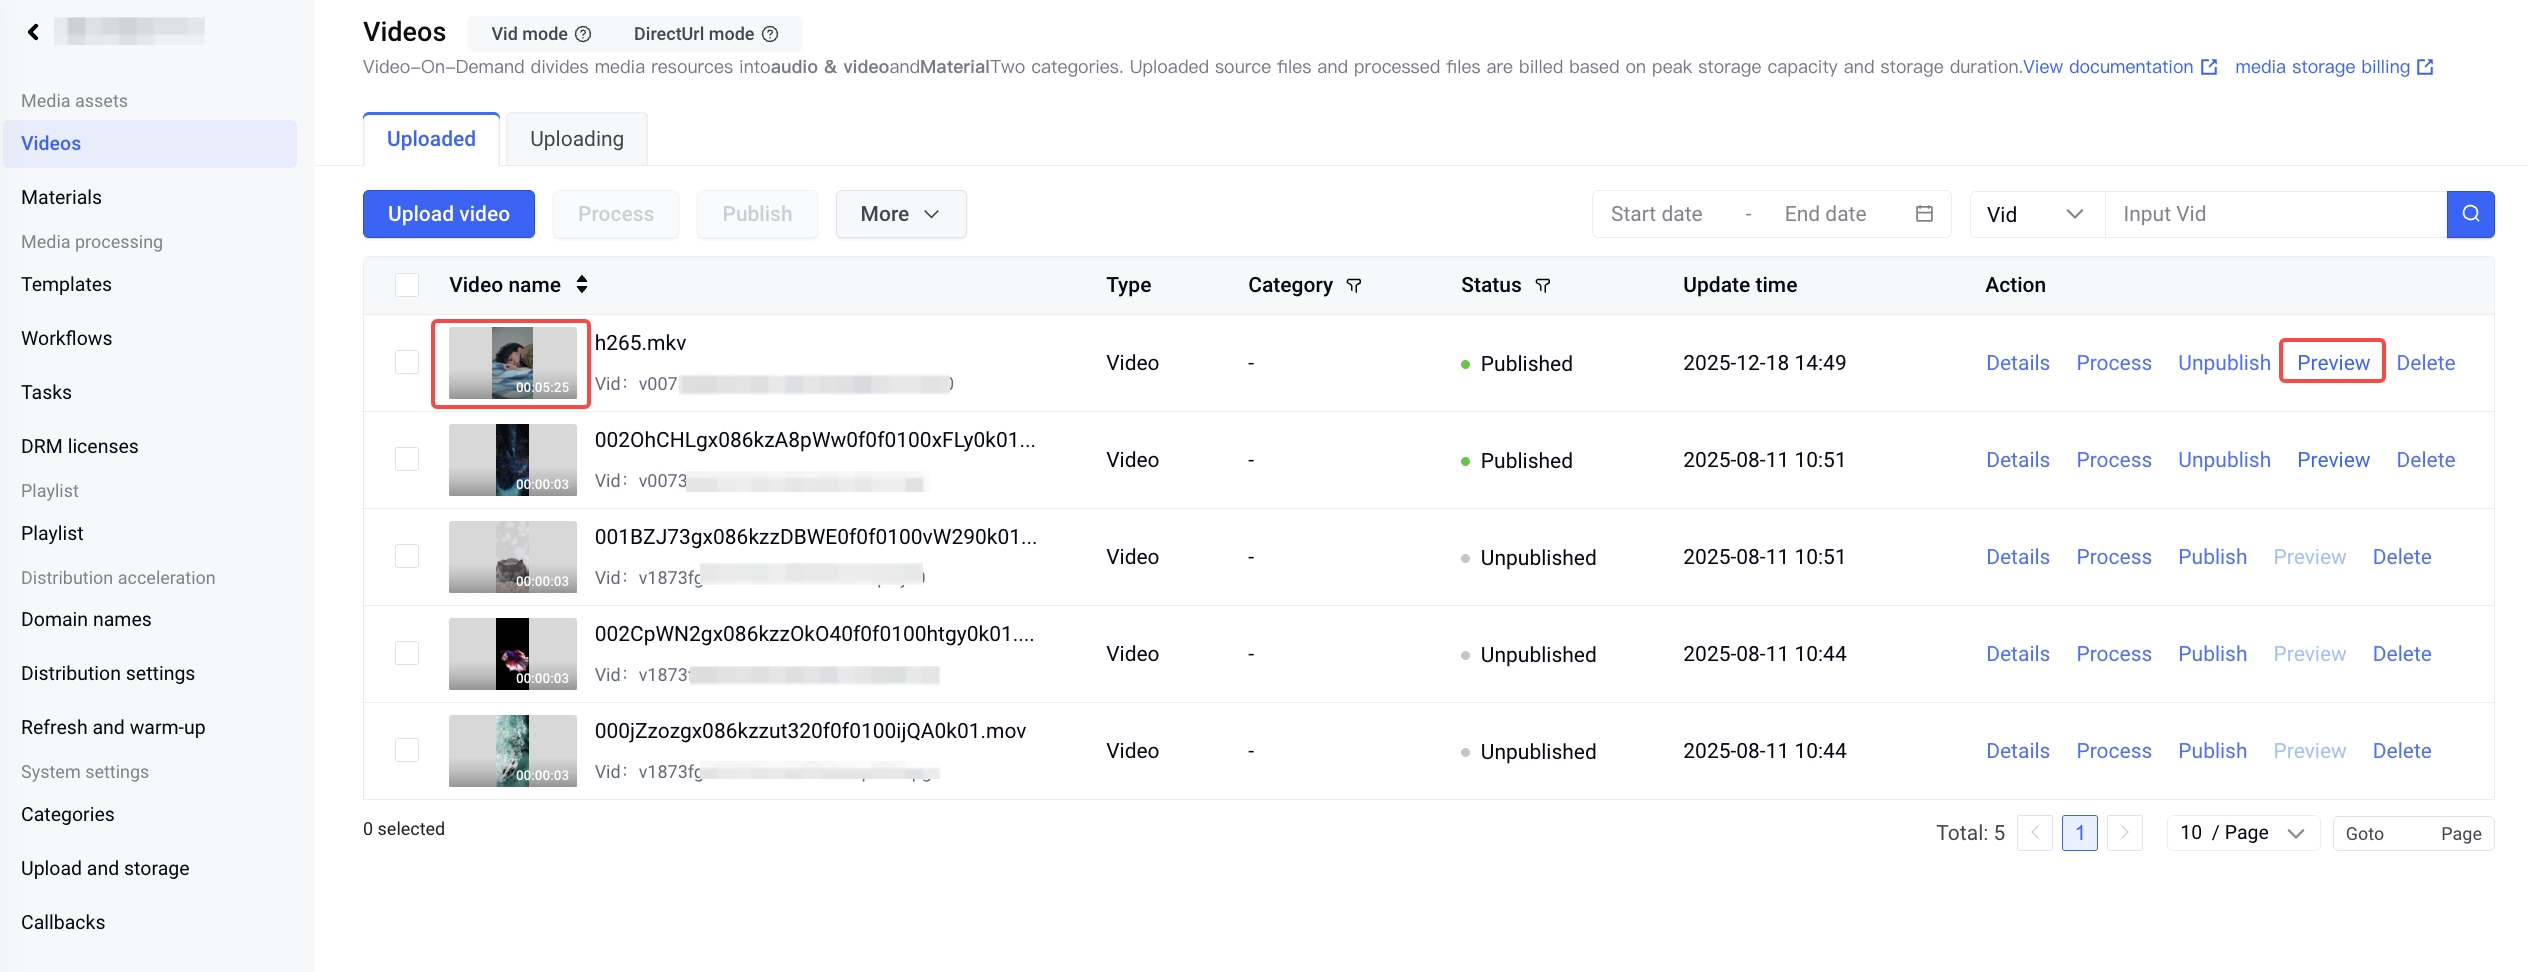Open the Status column filter icon

[x=1543, y=286]
